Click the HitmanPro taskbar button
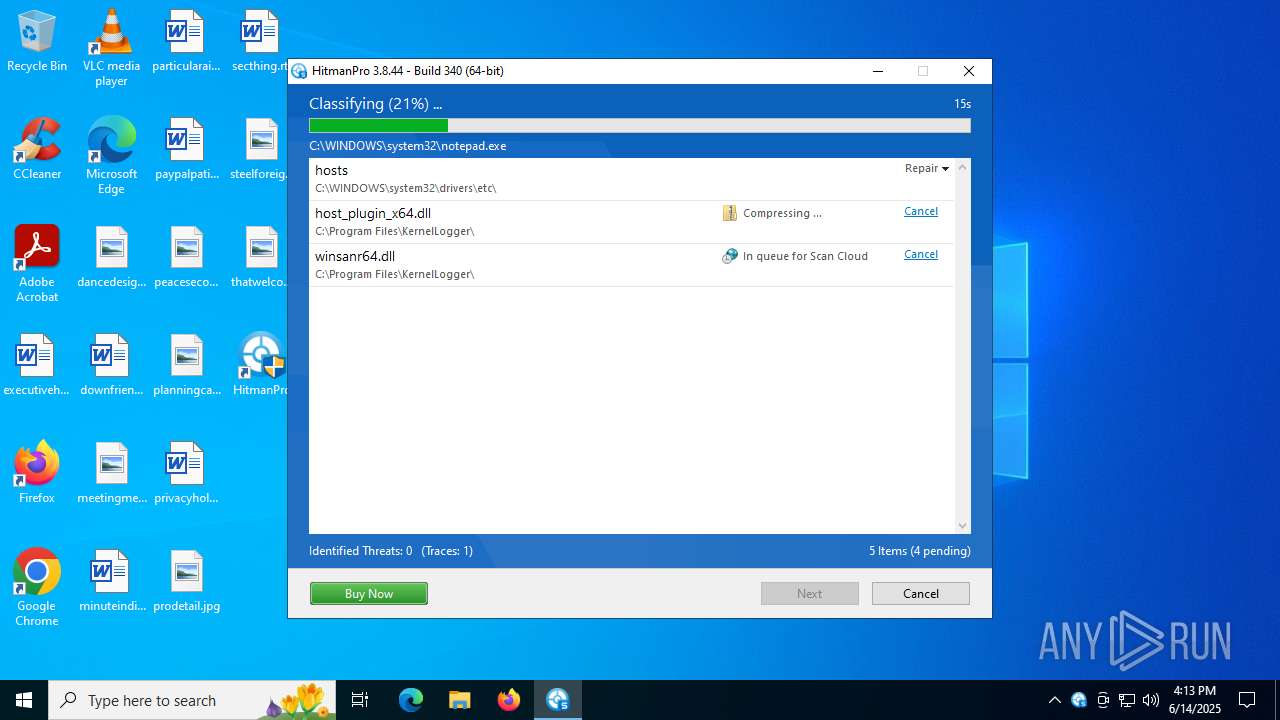This screenshot has height=720, width=1280. [558, 700]
